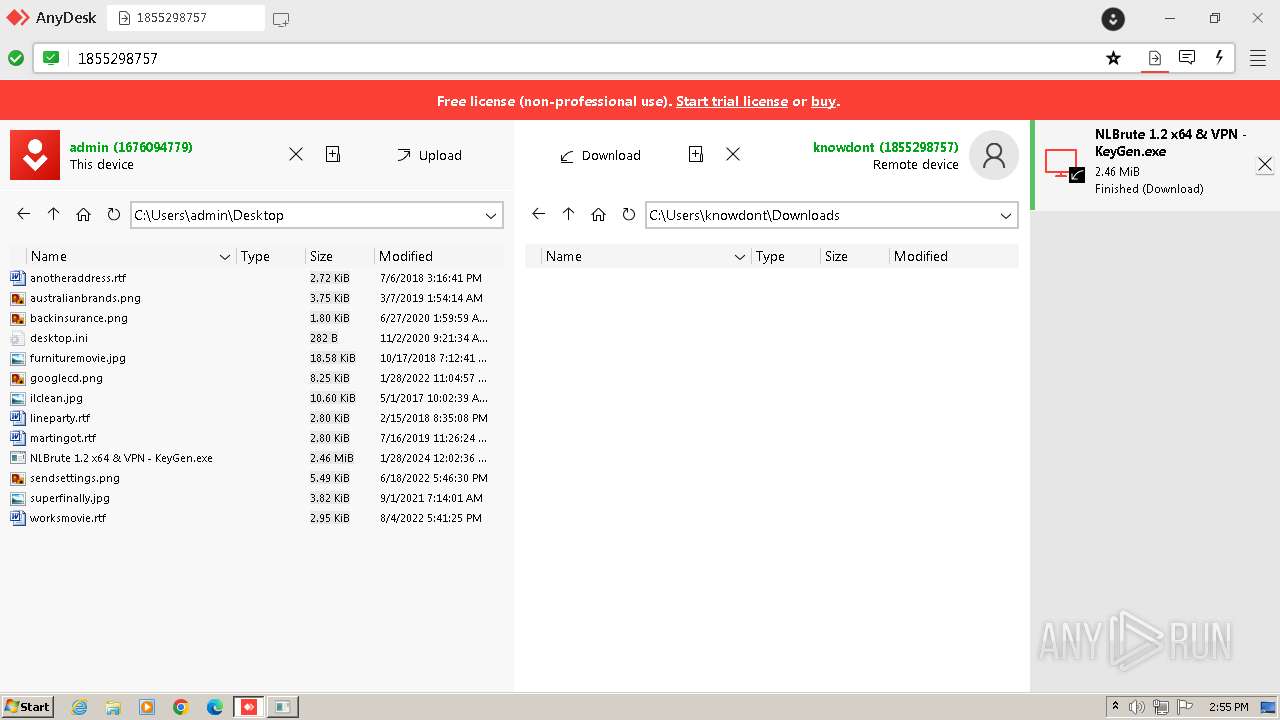Sort local files by Size column
The height and width of the screenshot is (720, 1280).
click(339, 256)
